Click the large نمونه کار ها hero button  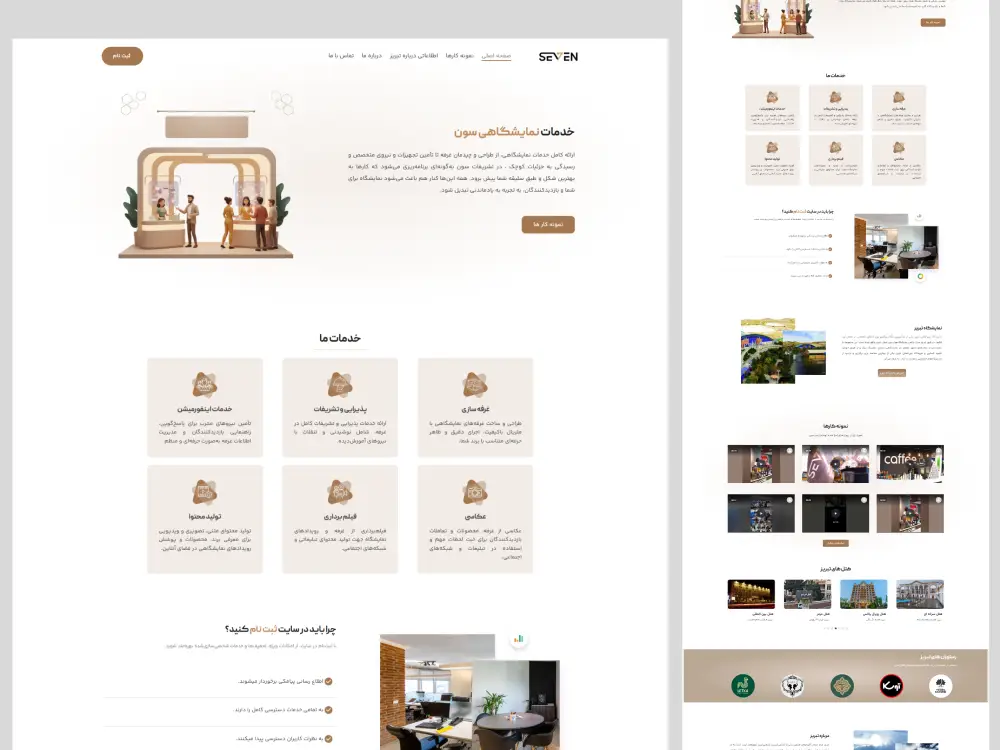(548, 225)
